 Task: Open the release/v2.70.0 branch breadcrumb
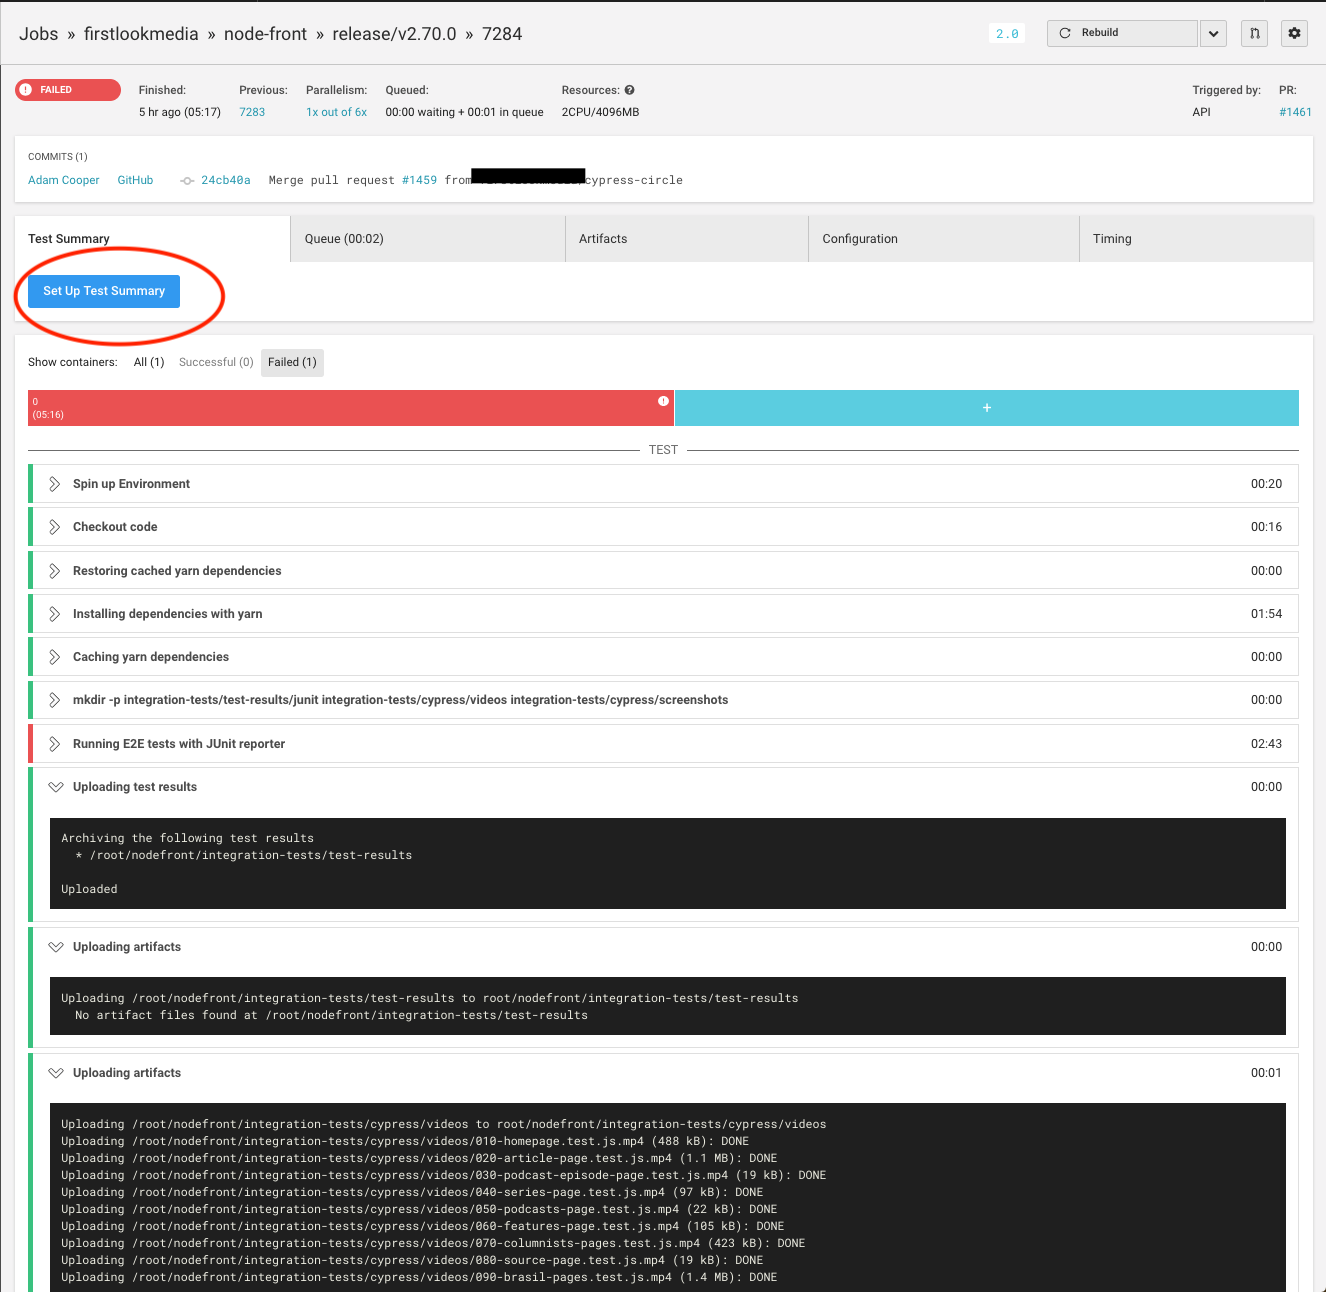(394, 34)
